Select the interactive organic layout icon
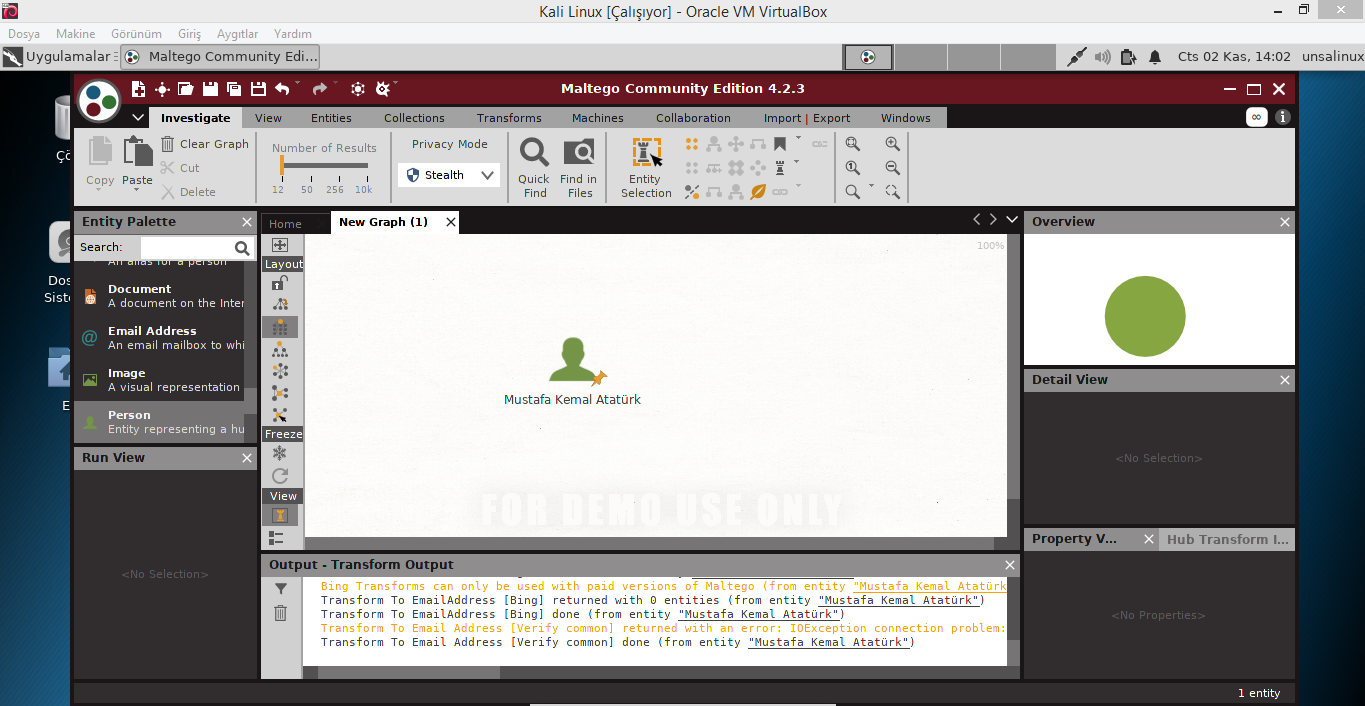The width and height of the screenshot is (1365, 706). [280, 414]
